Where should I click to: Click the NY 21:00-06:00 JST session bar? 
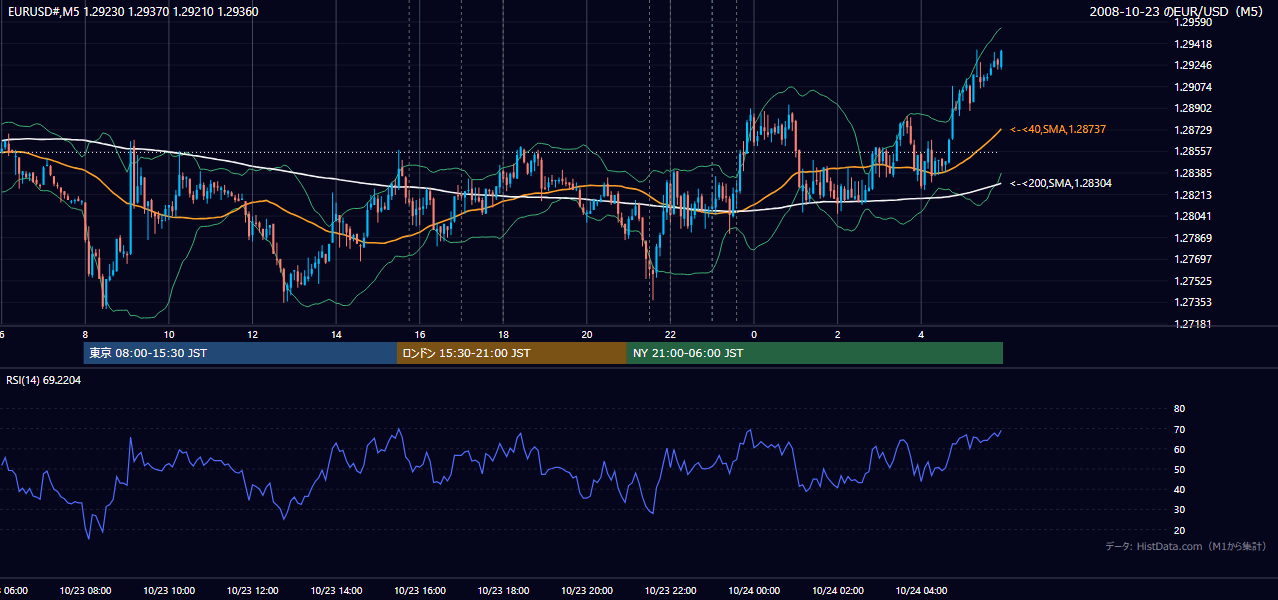tap(815, 353)
